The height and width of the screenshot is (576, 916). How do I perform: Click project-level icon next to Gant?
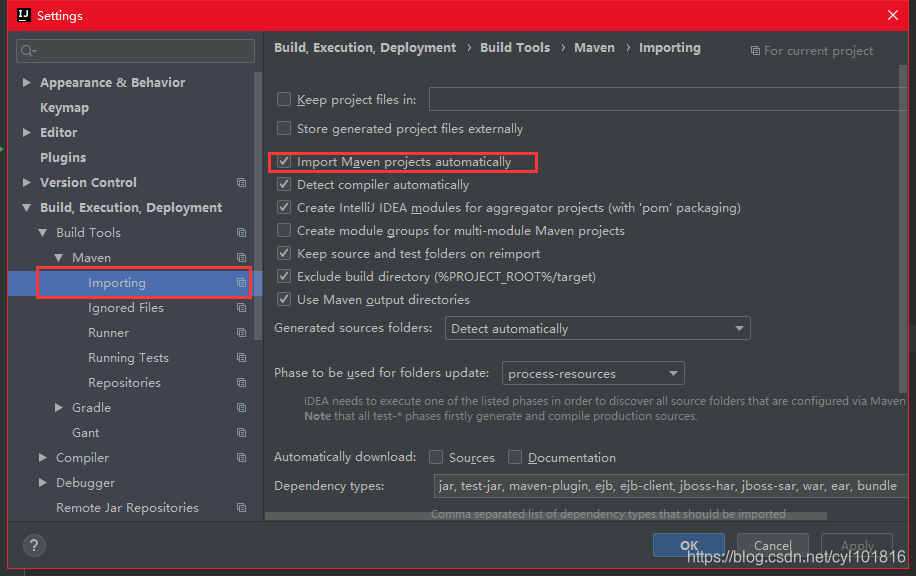(241, 433)
